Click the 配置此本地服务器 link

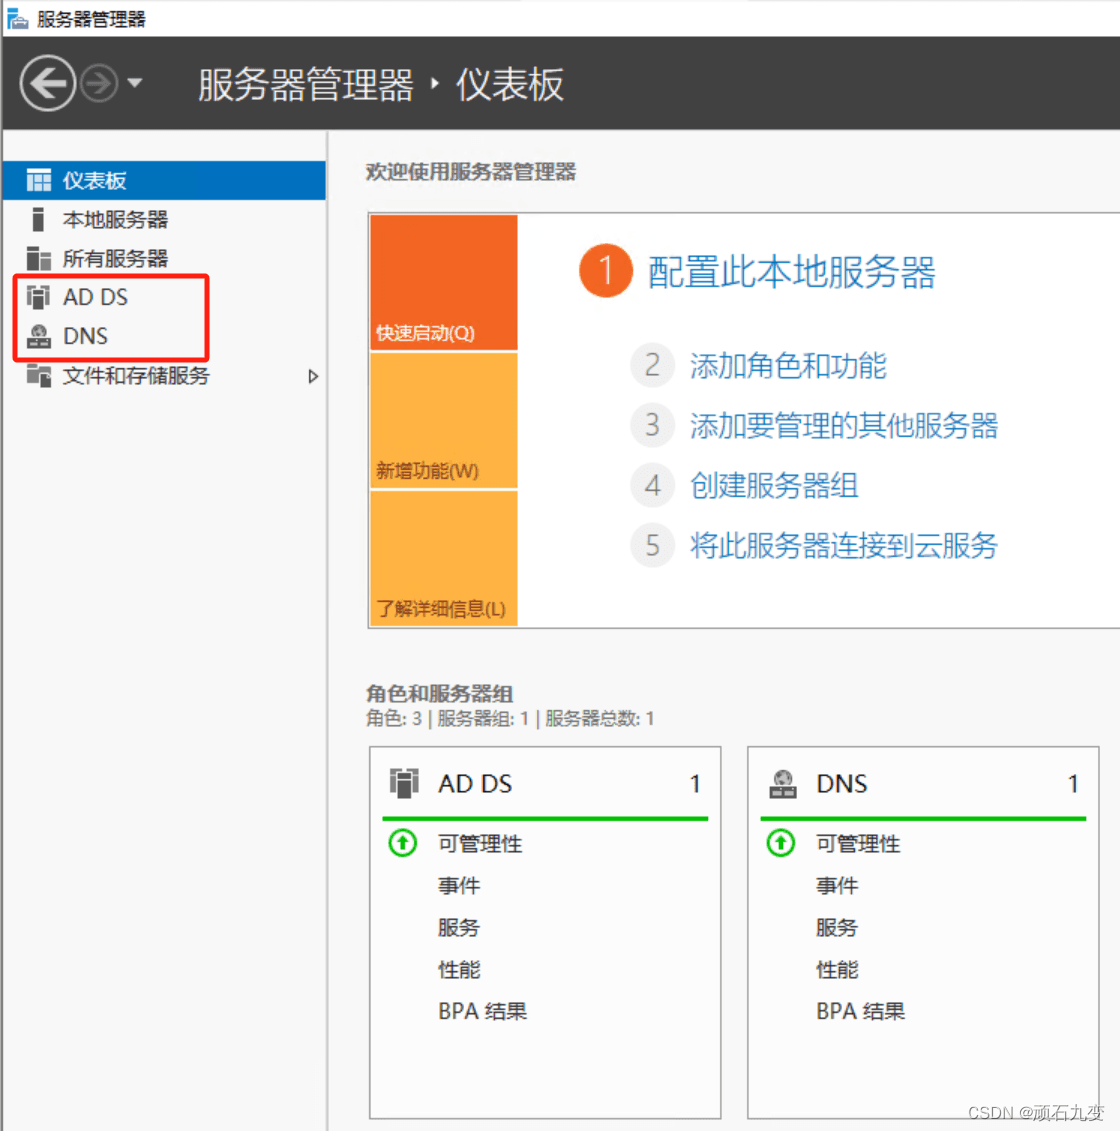pyautogui.click(x=791, y=272)
